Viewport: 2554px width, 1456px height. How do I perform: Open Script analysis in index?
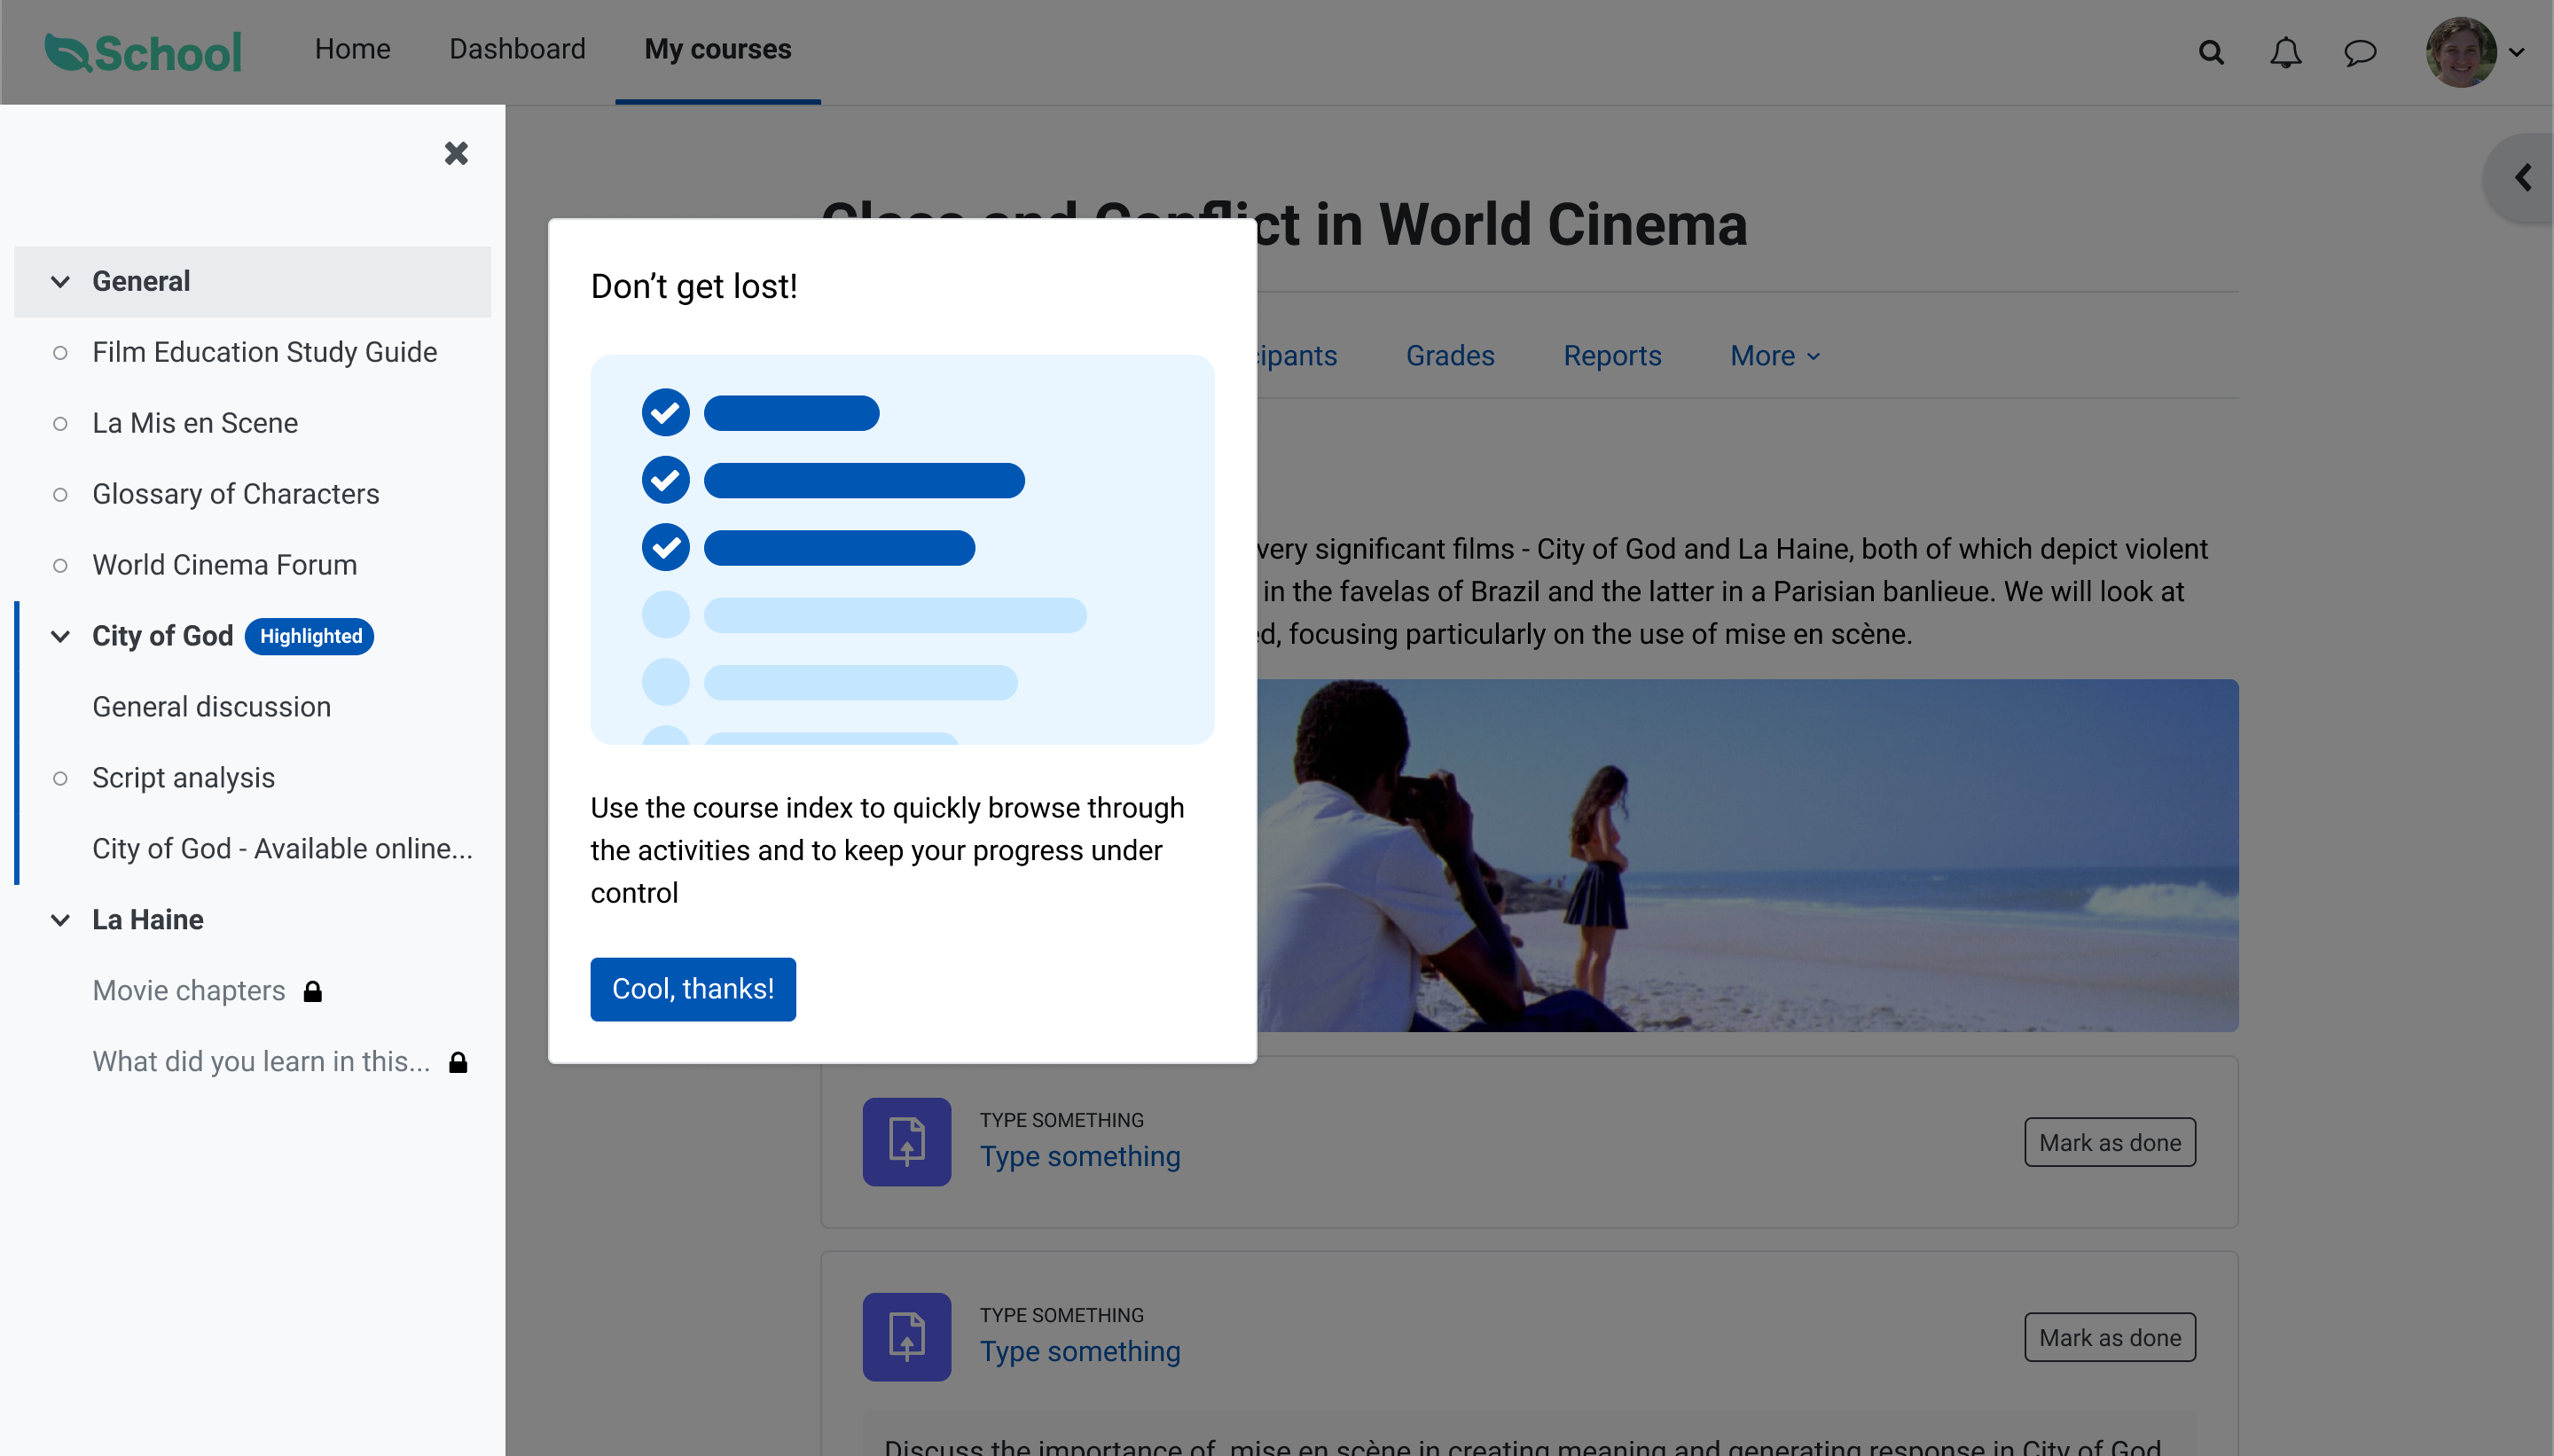coord(183,778)
